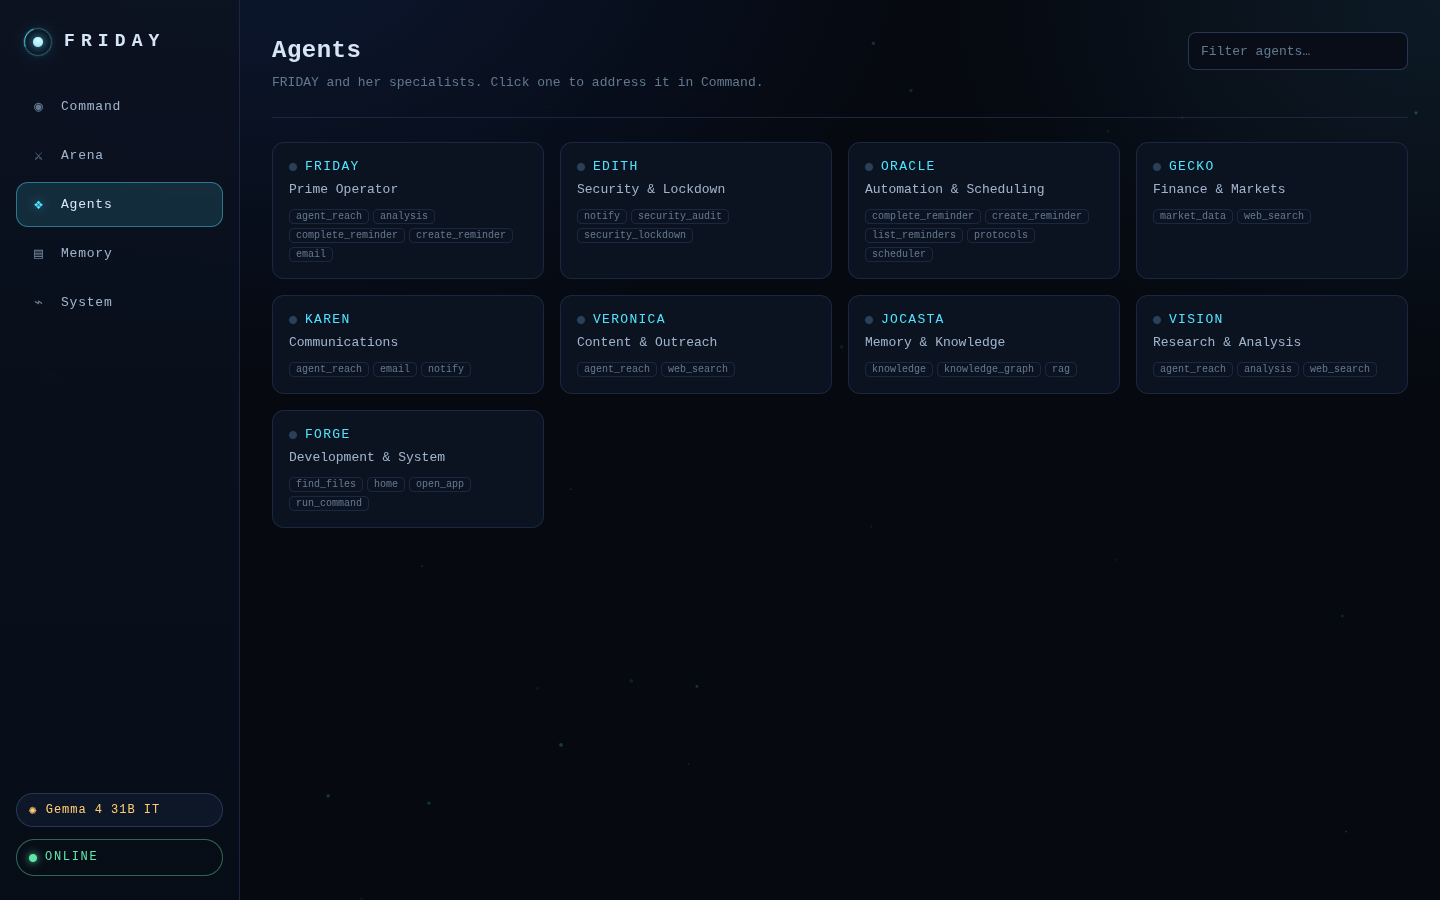The height and width of the screenshot is (900, 1440).
Task: Click the web_search tag on VERONICA card
Action: pos(698,369)
